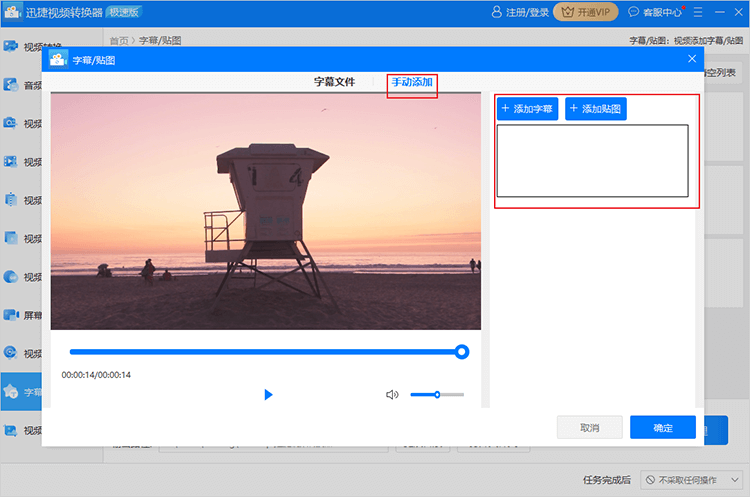Click the app logo in the title bar

(x=13, y=12)
